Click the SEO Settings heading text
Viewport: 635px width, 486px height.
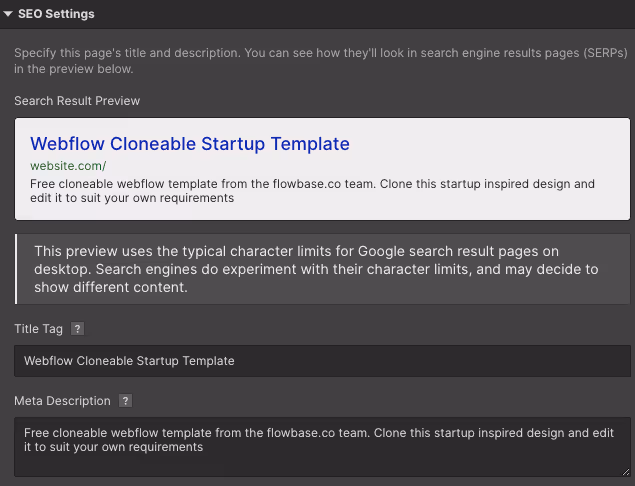[x=57, y=13]
